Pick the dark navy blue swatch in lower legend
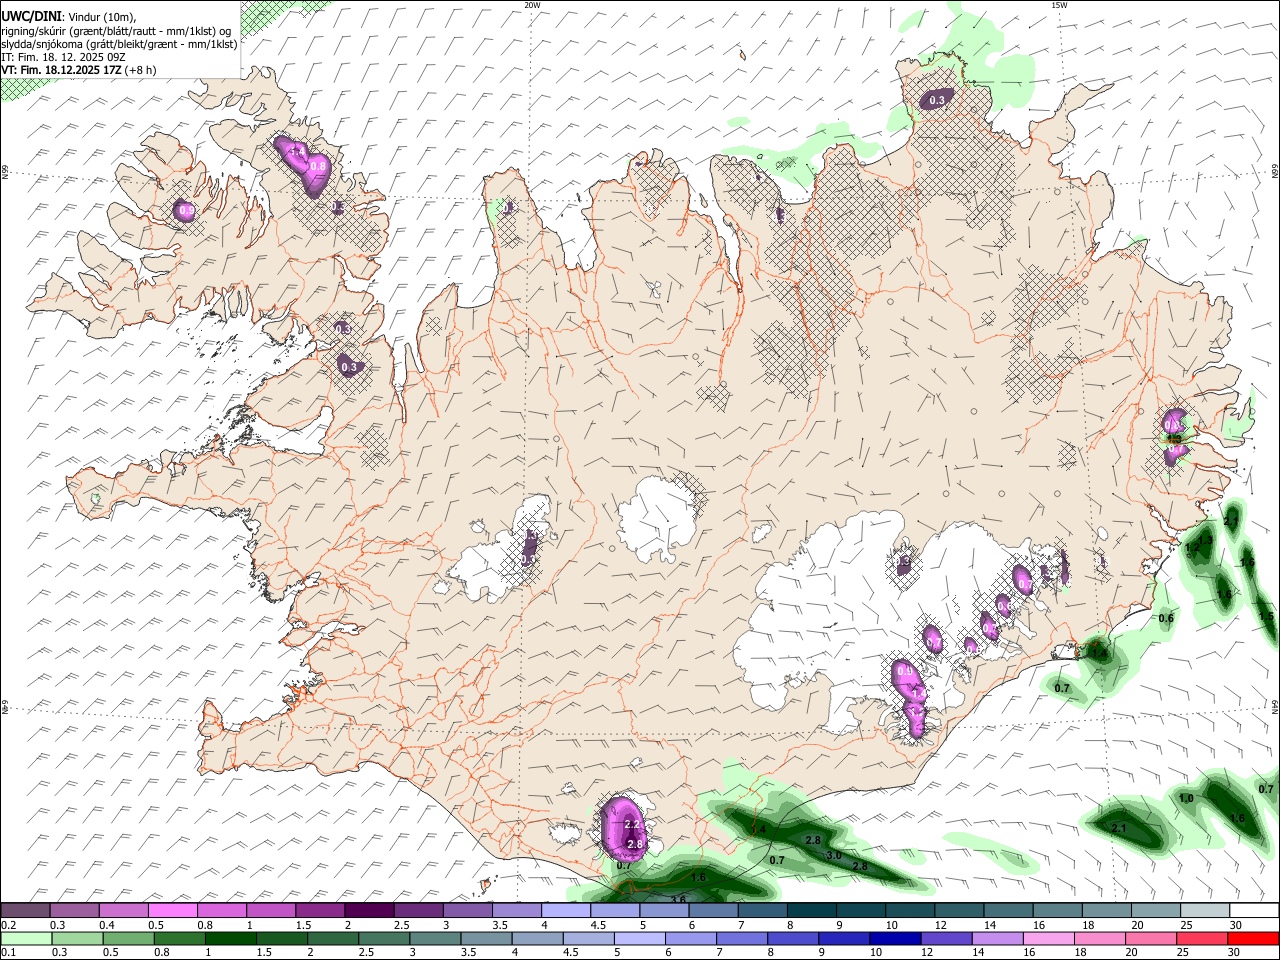This screenshot has width=1280, height=960. tap(894, 939)
